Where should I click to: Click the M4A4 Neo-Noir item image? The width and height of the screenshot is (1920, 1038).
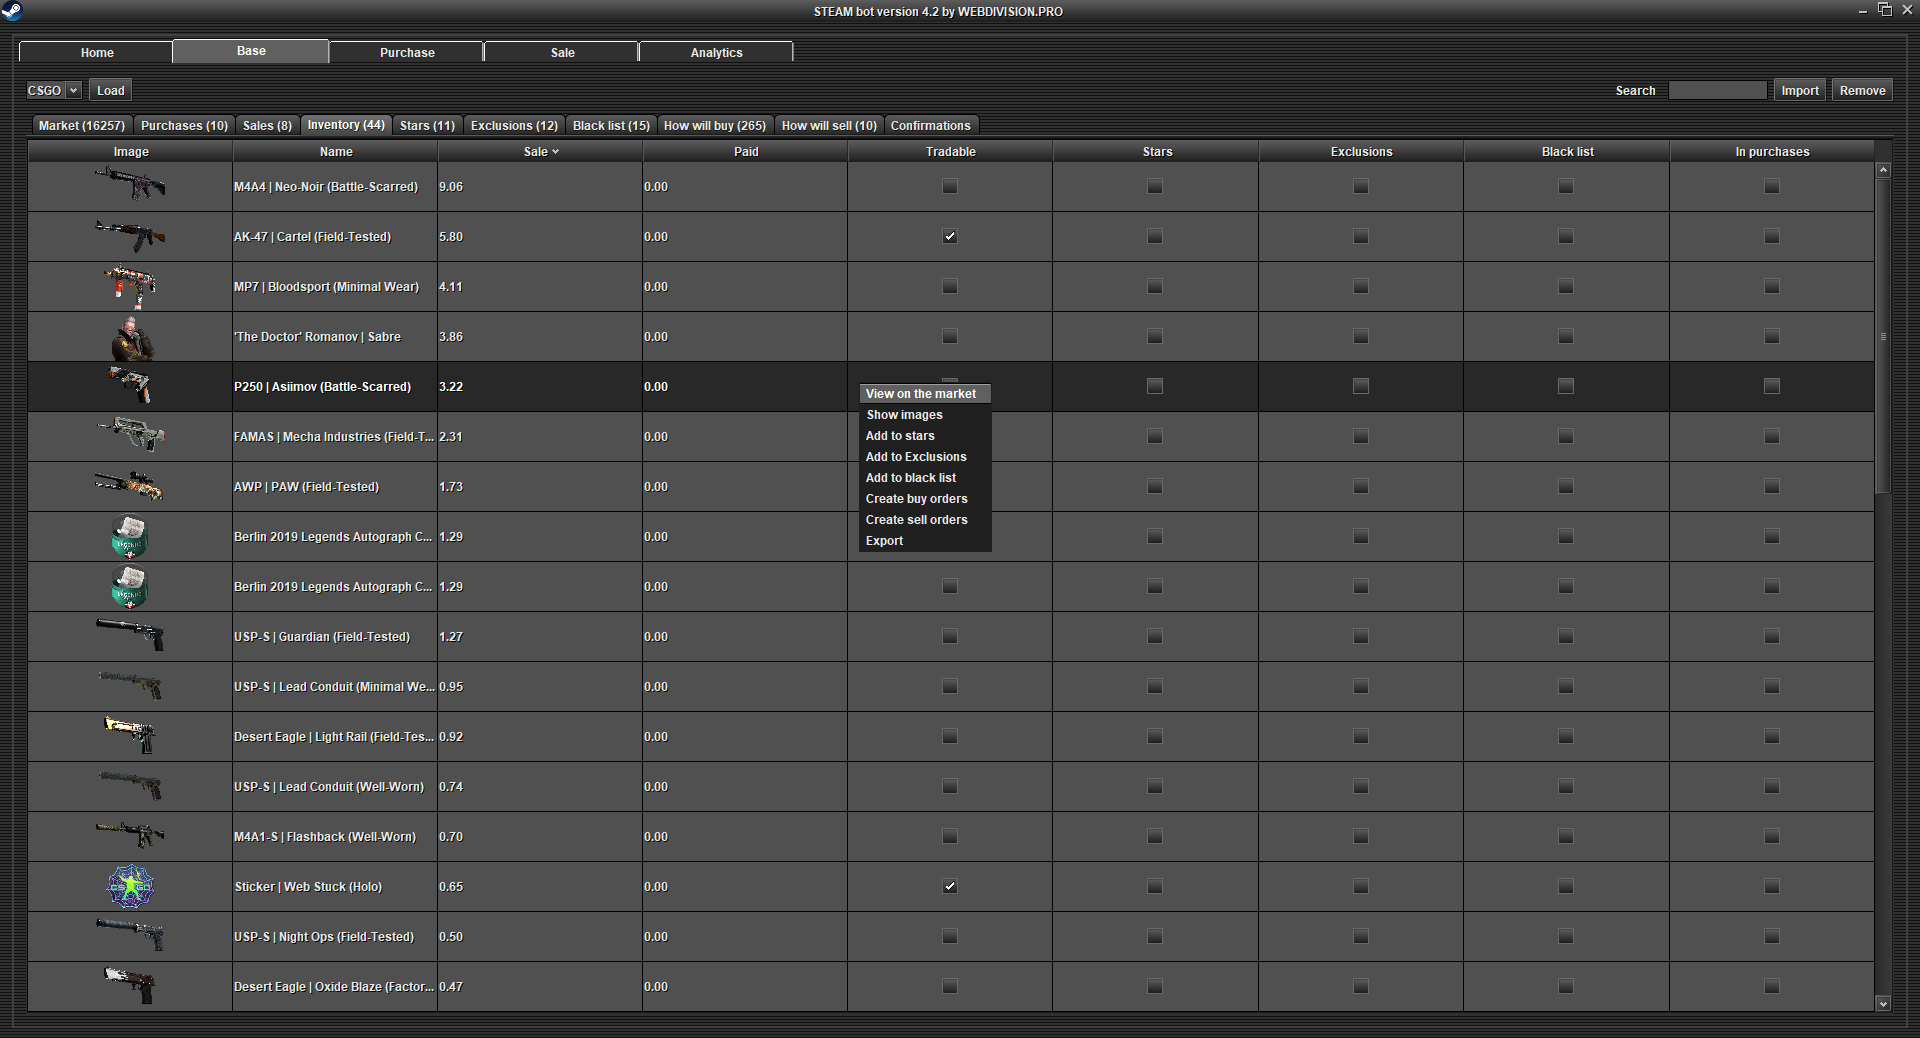pos(130,185)
